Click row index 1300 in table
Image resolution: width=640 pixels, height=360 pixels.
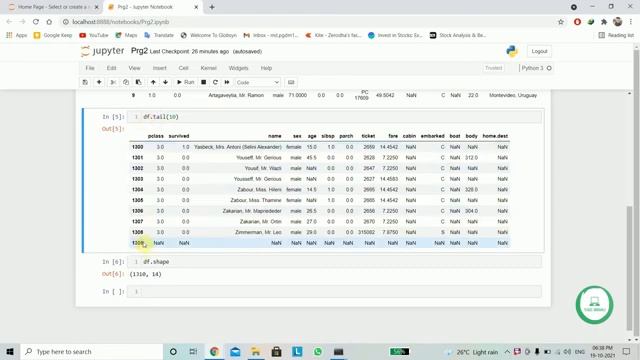pyautogui.click(x=138, y=147)
